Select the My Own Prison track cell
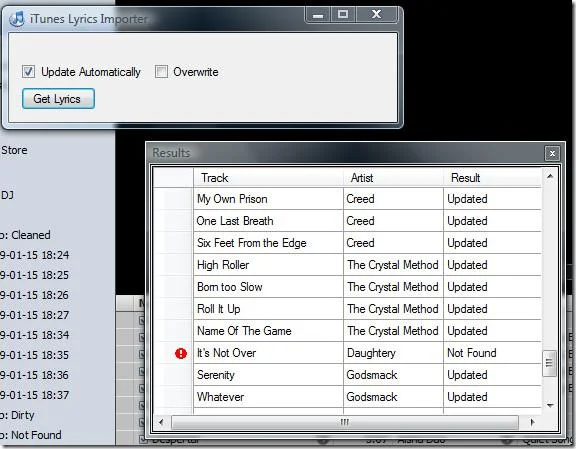Image resolution: width=576 pixels, height=449 pixels. (x=268, y=199)
